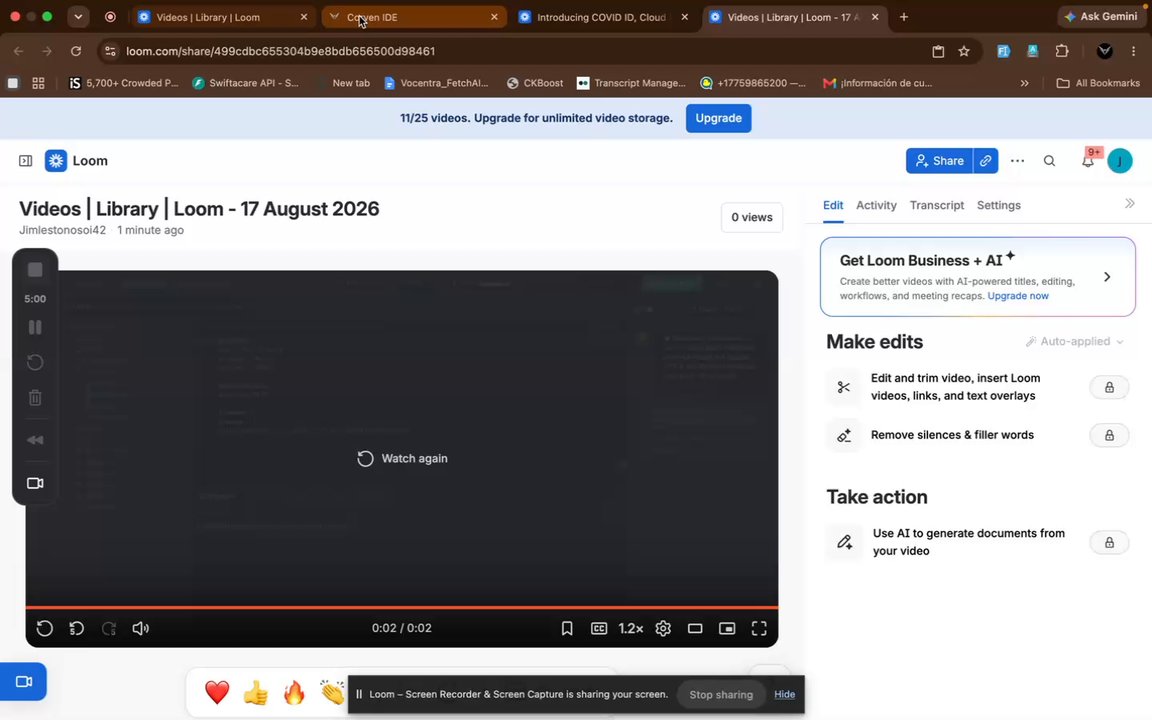Open the browser extensions puzzle icon
Screen dimensions: 1152x720
1062,51
